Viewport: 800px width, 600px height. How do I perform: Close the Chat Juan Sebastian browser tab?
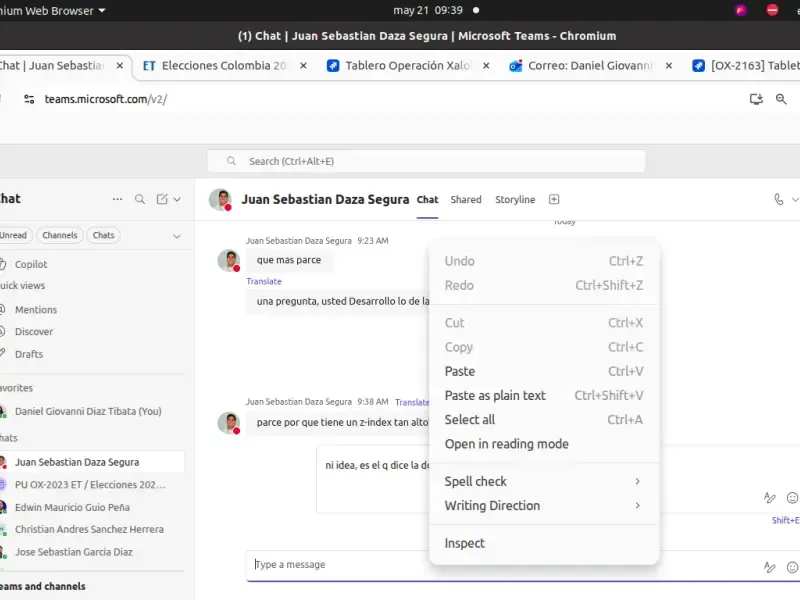point(120,66)
